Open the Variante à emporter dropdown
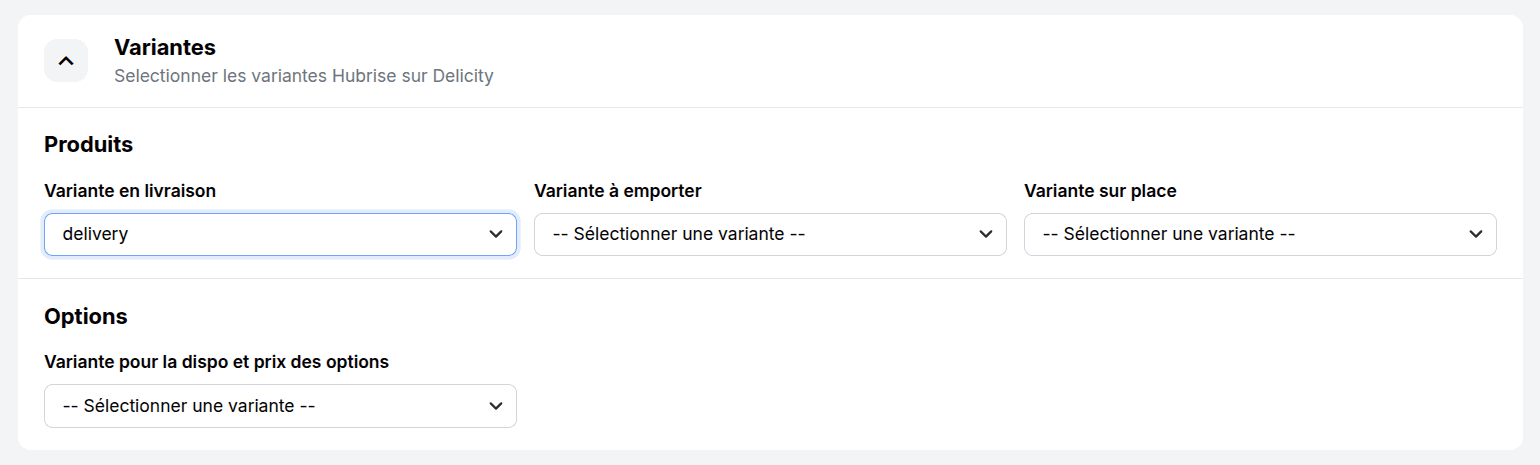Screen dimensions: 1540x465 770,234
